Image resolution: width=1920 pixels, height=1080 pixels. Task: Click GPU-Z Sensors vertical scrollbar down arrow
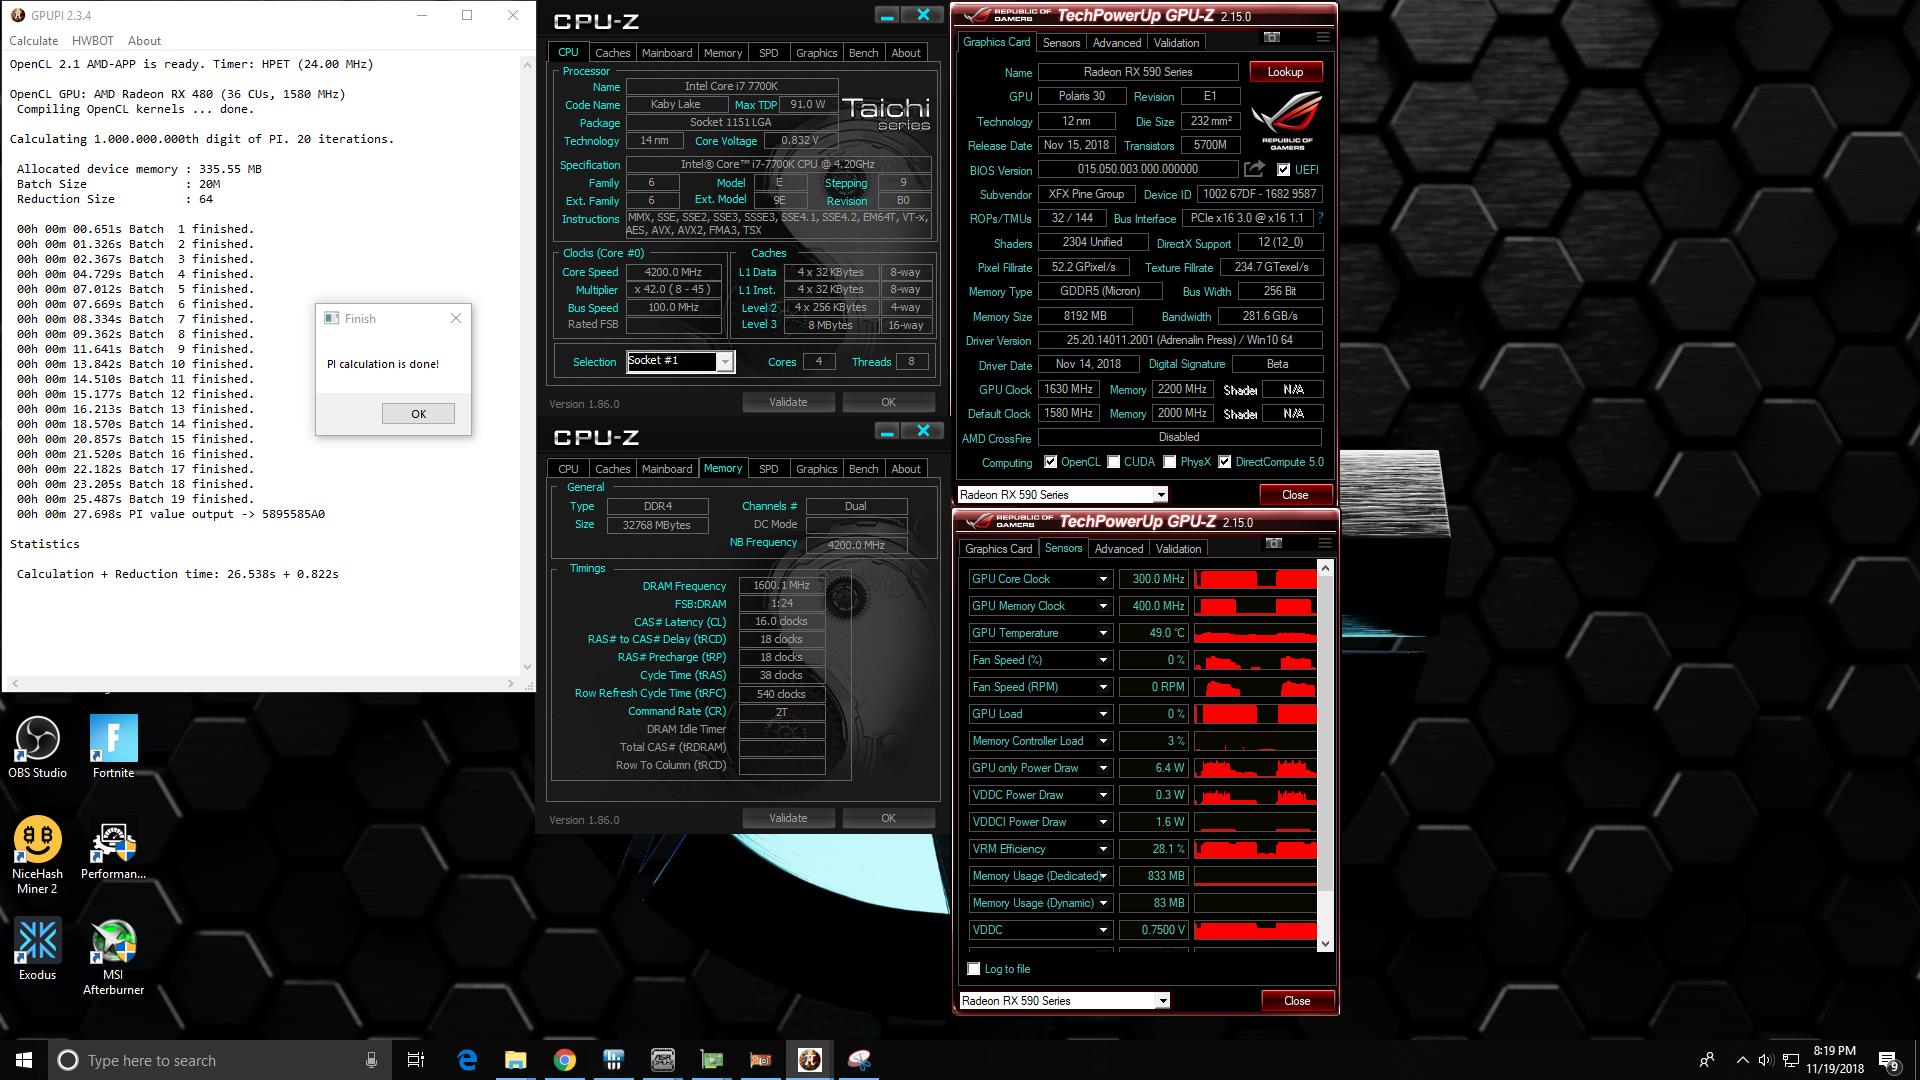point(1326,943)
